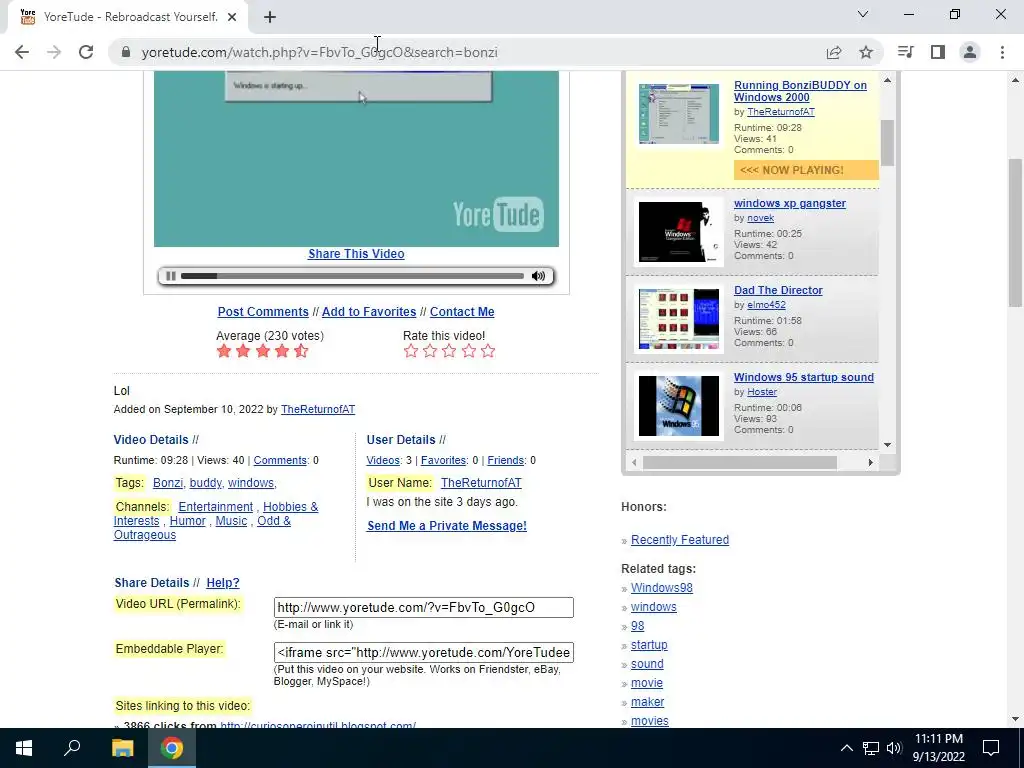Viewport: 1024px width, 768px height.
Task: Open Windows 95 startup sound thumbnail
Action: 679,406
